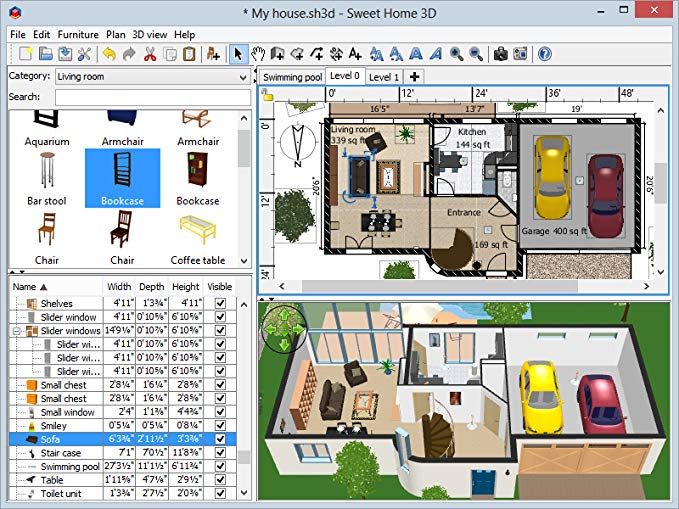Collapse the Slider windows group in furniture list
Image resolution: width=679 pixels, height=509 pixels.
pos(16,331)
